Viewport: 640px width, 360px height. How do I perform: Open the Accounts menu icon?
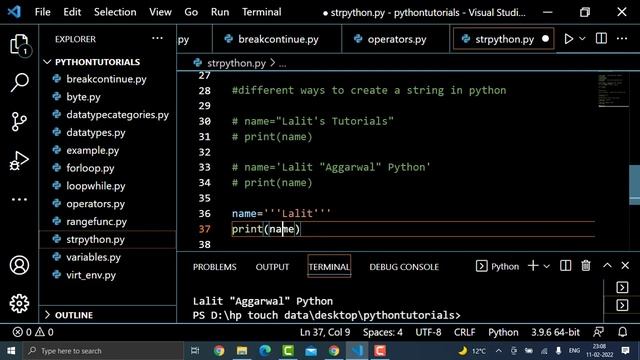[19, 265]
